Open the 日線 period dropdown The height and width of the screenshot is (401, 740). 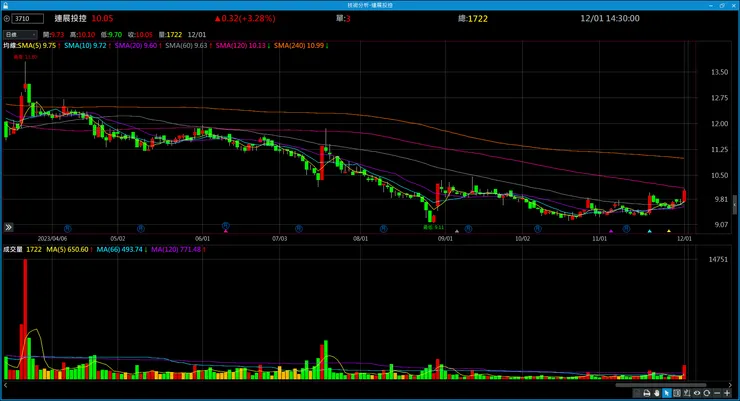(20, 34)
